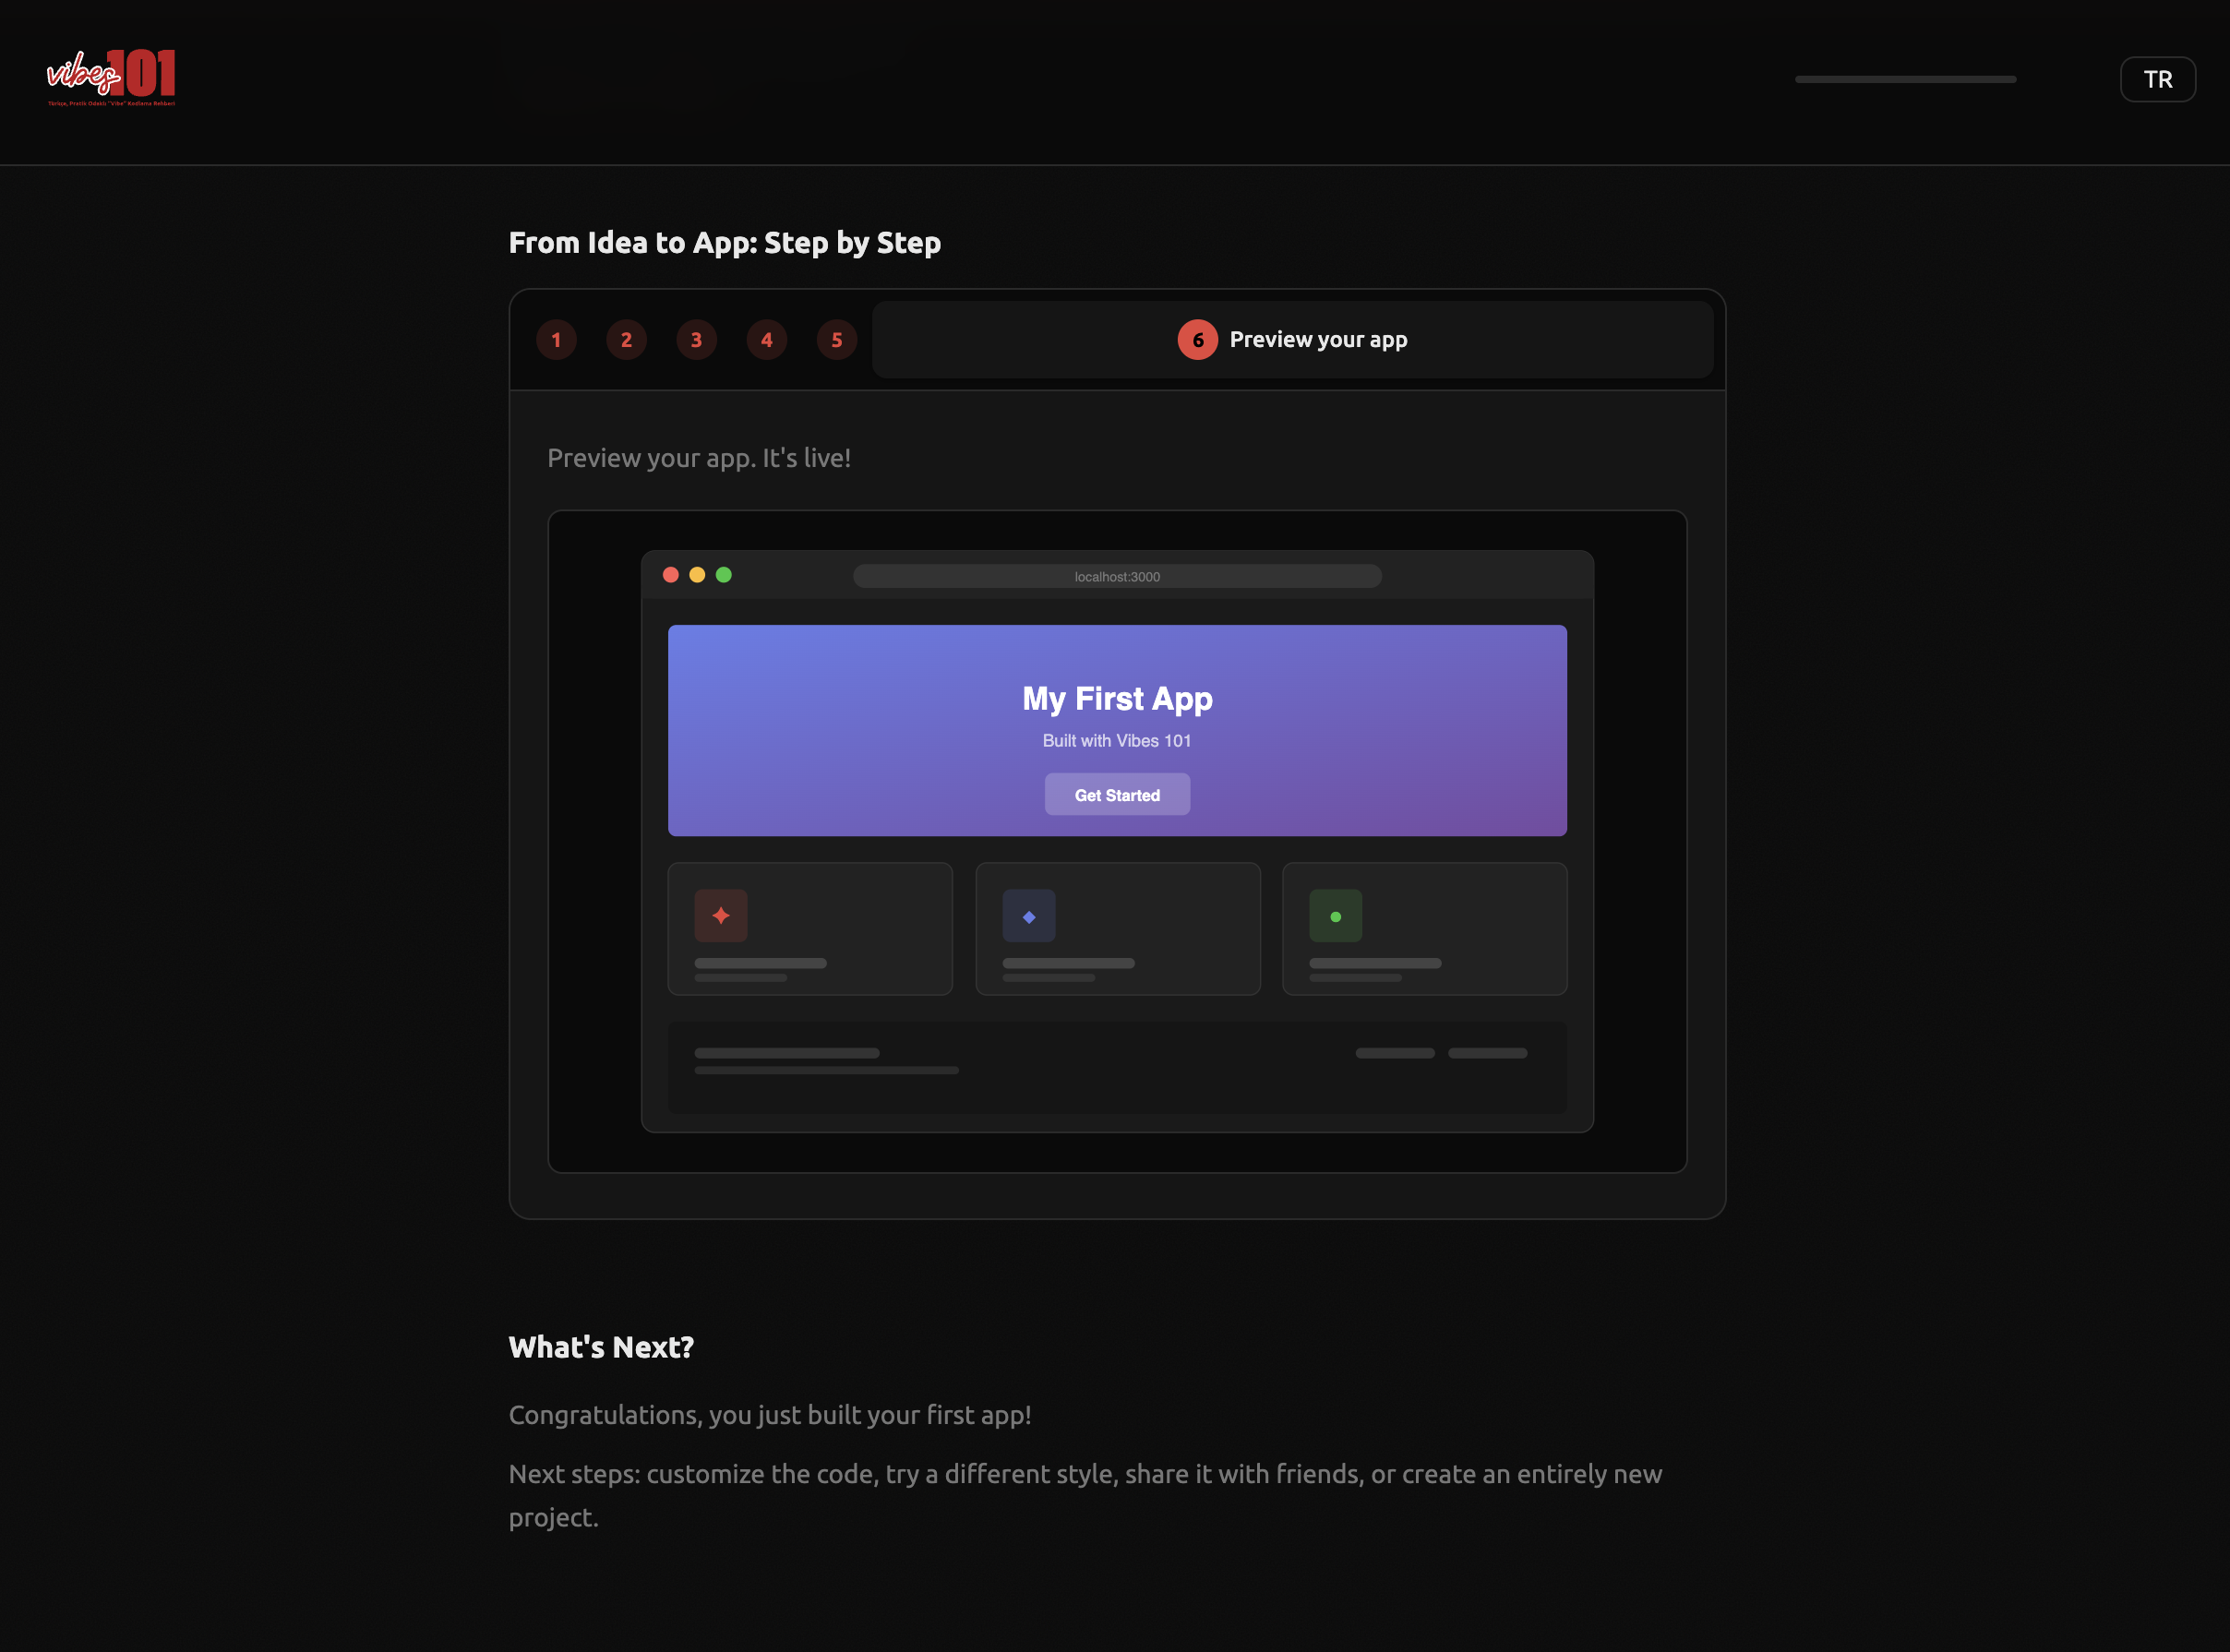Image resolution: width=2230 pixels, height=1652 pixels.
Task: Click the red sparkle feature icon
Action: pyautogui.click(x=721, y=916)
